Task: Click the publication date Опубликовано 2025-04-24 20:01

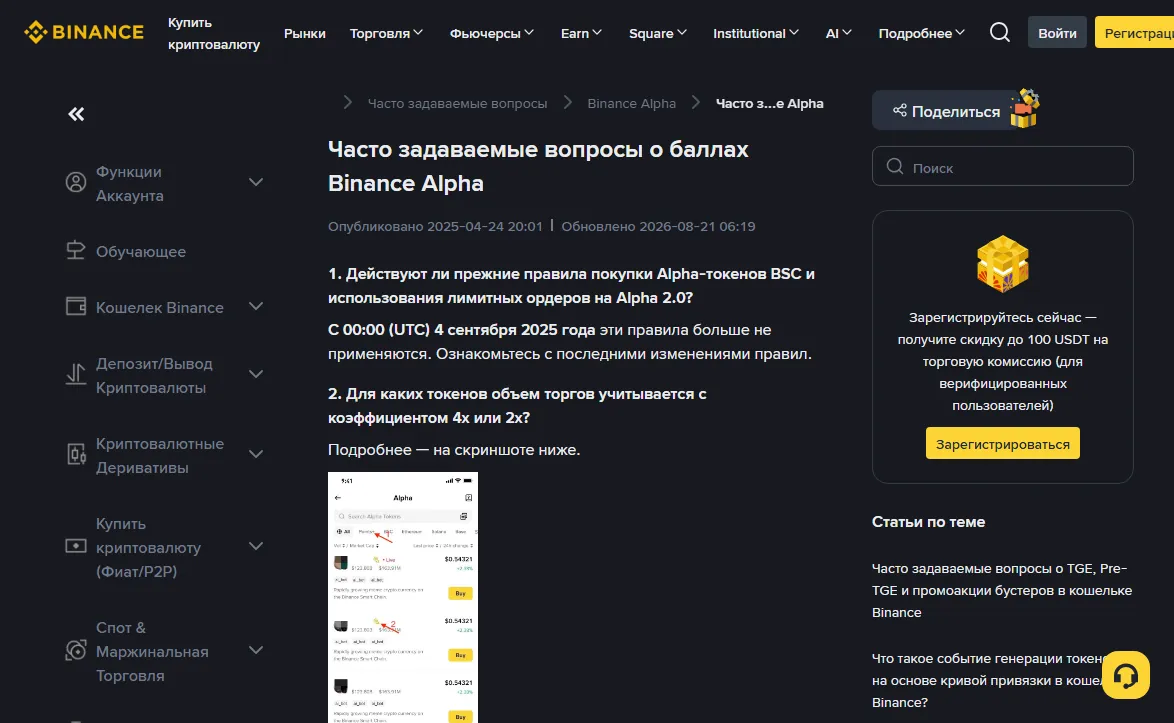Action: [x=435, y=226]
